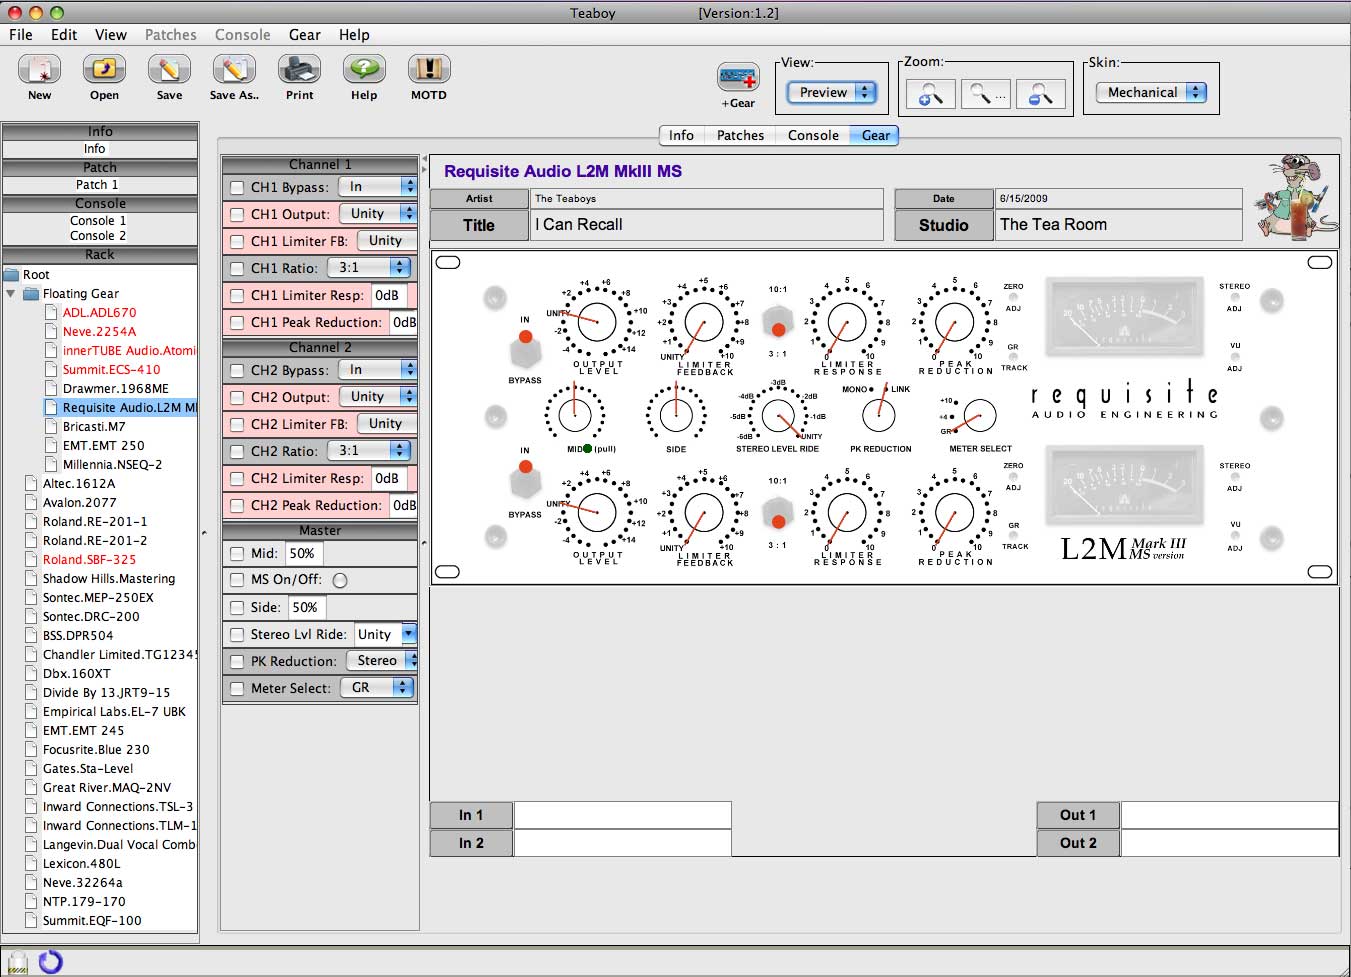
Task: Check the CH1 Bypass checkbox
Action: point(237,187)
